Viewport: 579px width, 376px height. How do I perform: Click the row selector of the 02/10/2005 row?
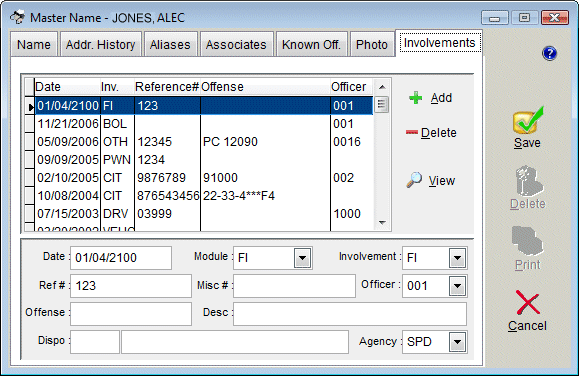point(30,178)
